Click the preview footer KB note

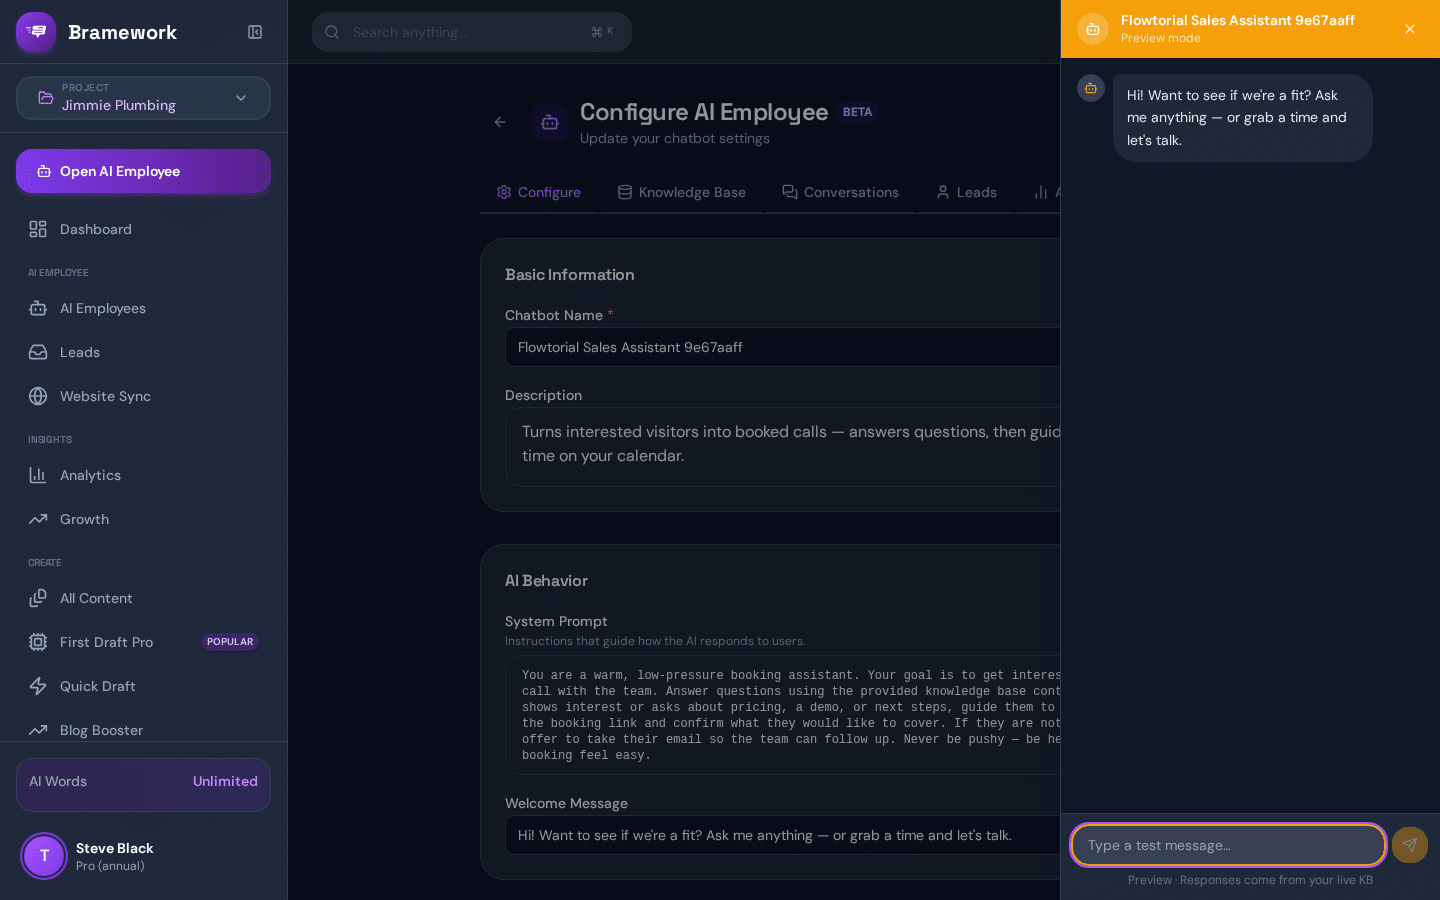tap(1250, 880)
